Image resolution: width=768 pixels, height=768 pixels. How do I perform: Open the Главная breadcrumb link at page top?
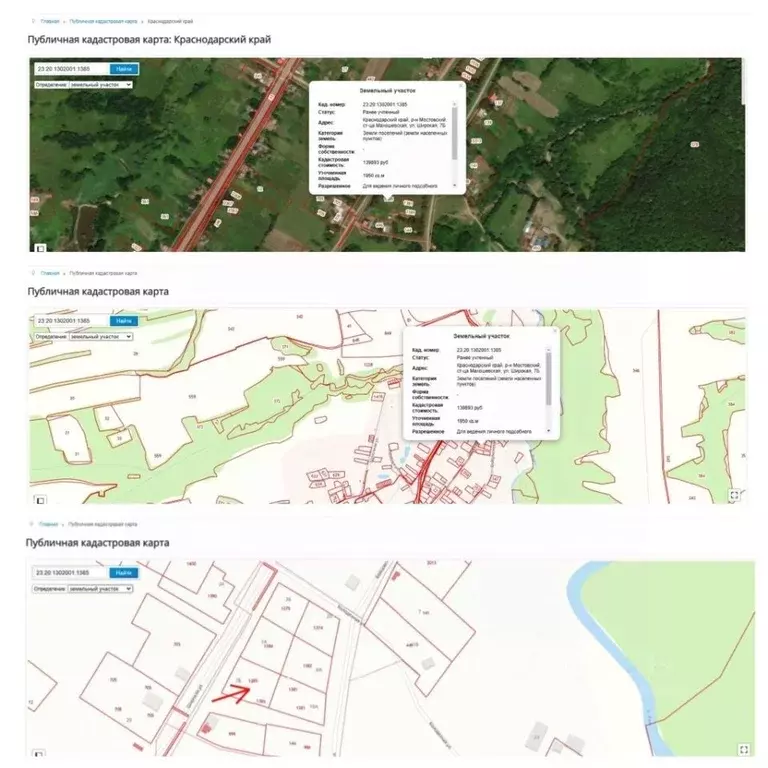(49, 20)
